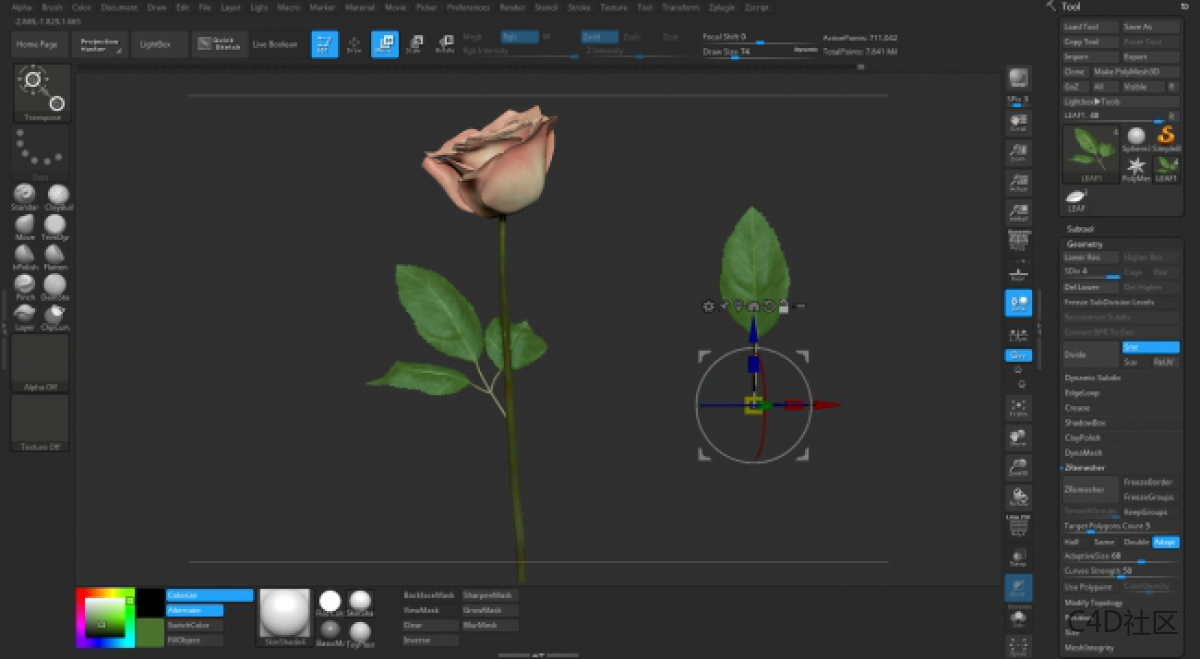
Task: Activate the Edit mode icon
Action: [324, 44]
